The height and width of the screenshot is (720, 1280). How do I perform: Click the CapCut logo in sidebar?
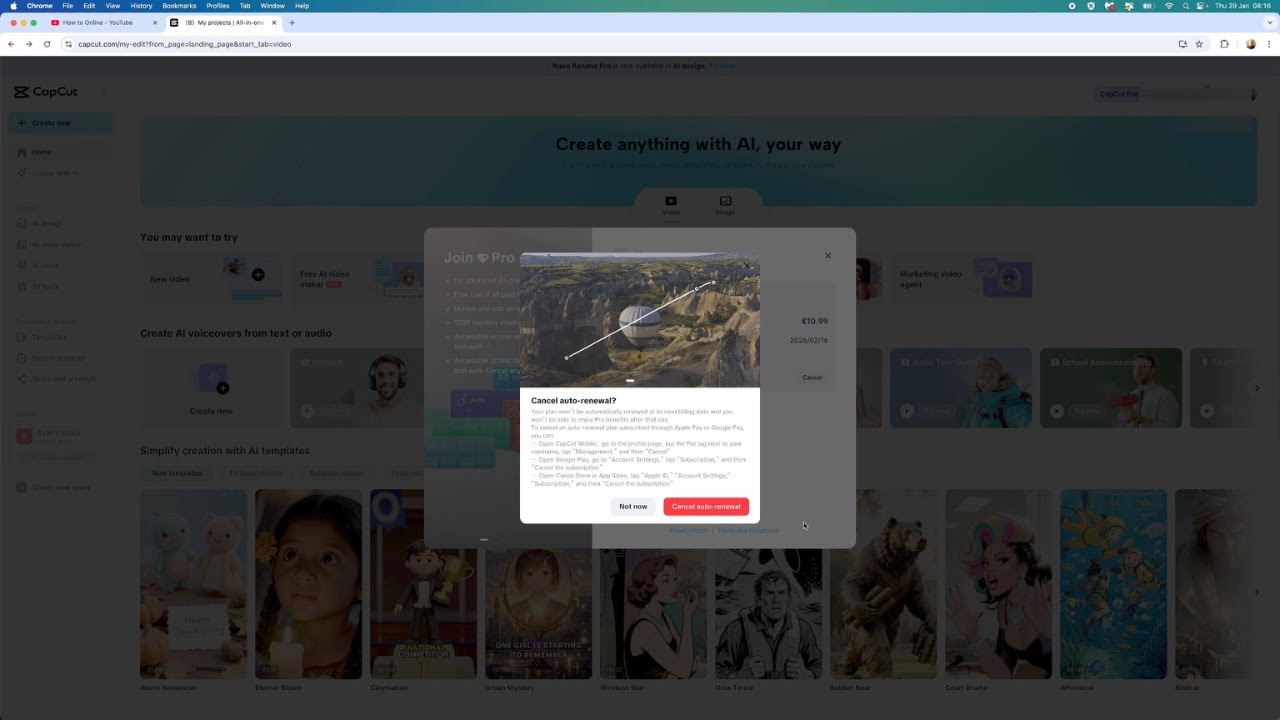pos(46,92)
